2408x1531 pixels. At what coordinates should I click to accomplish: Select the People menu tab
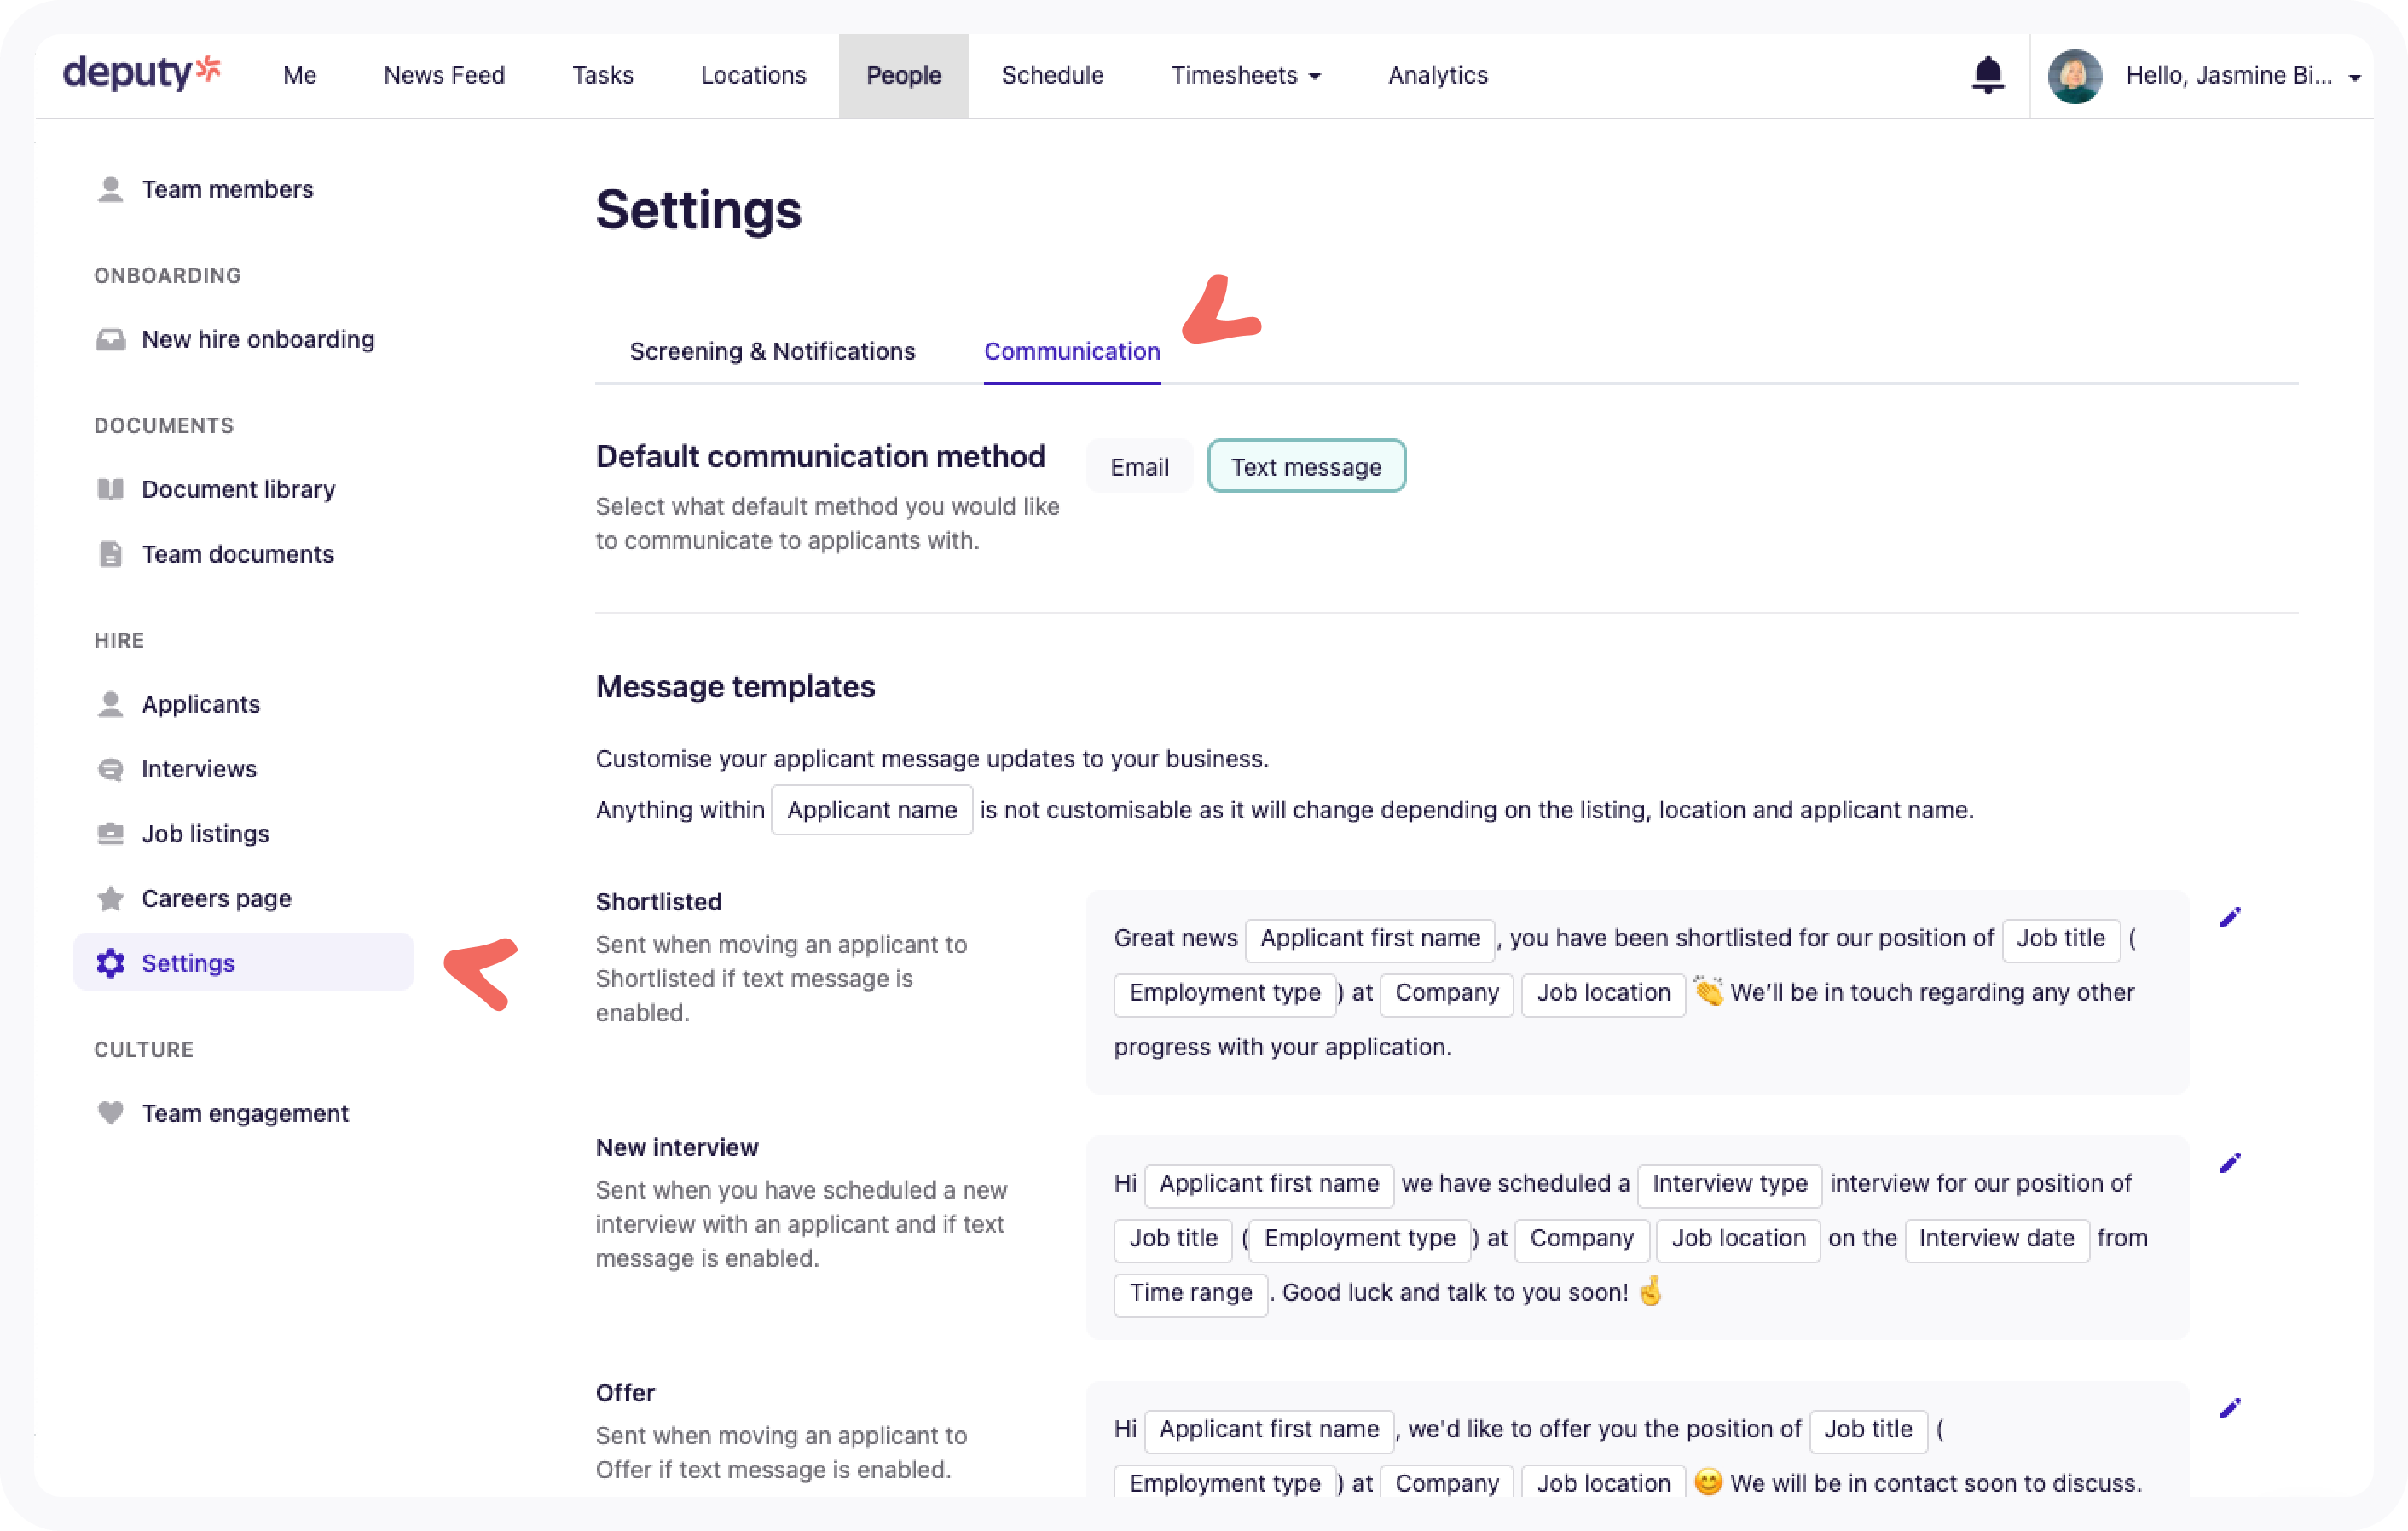903,76
